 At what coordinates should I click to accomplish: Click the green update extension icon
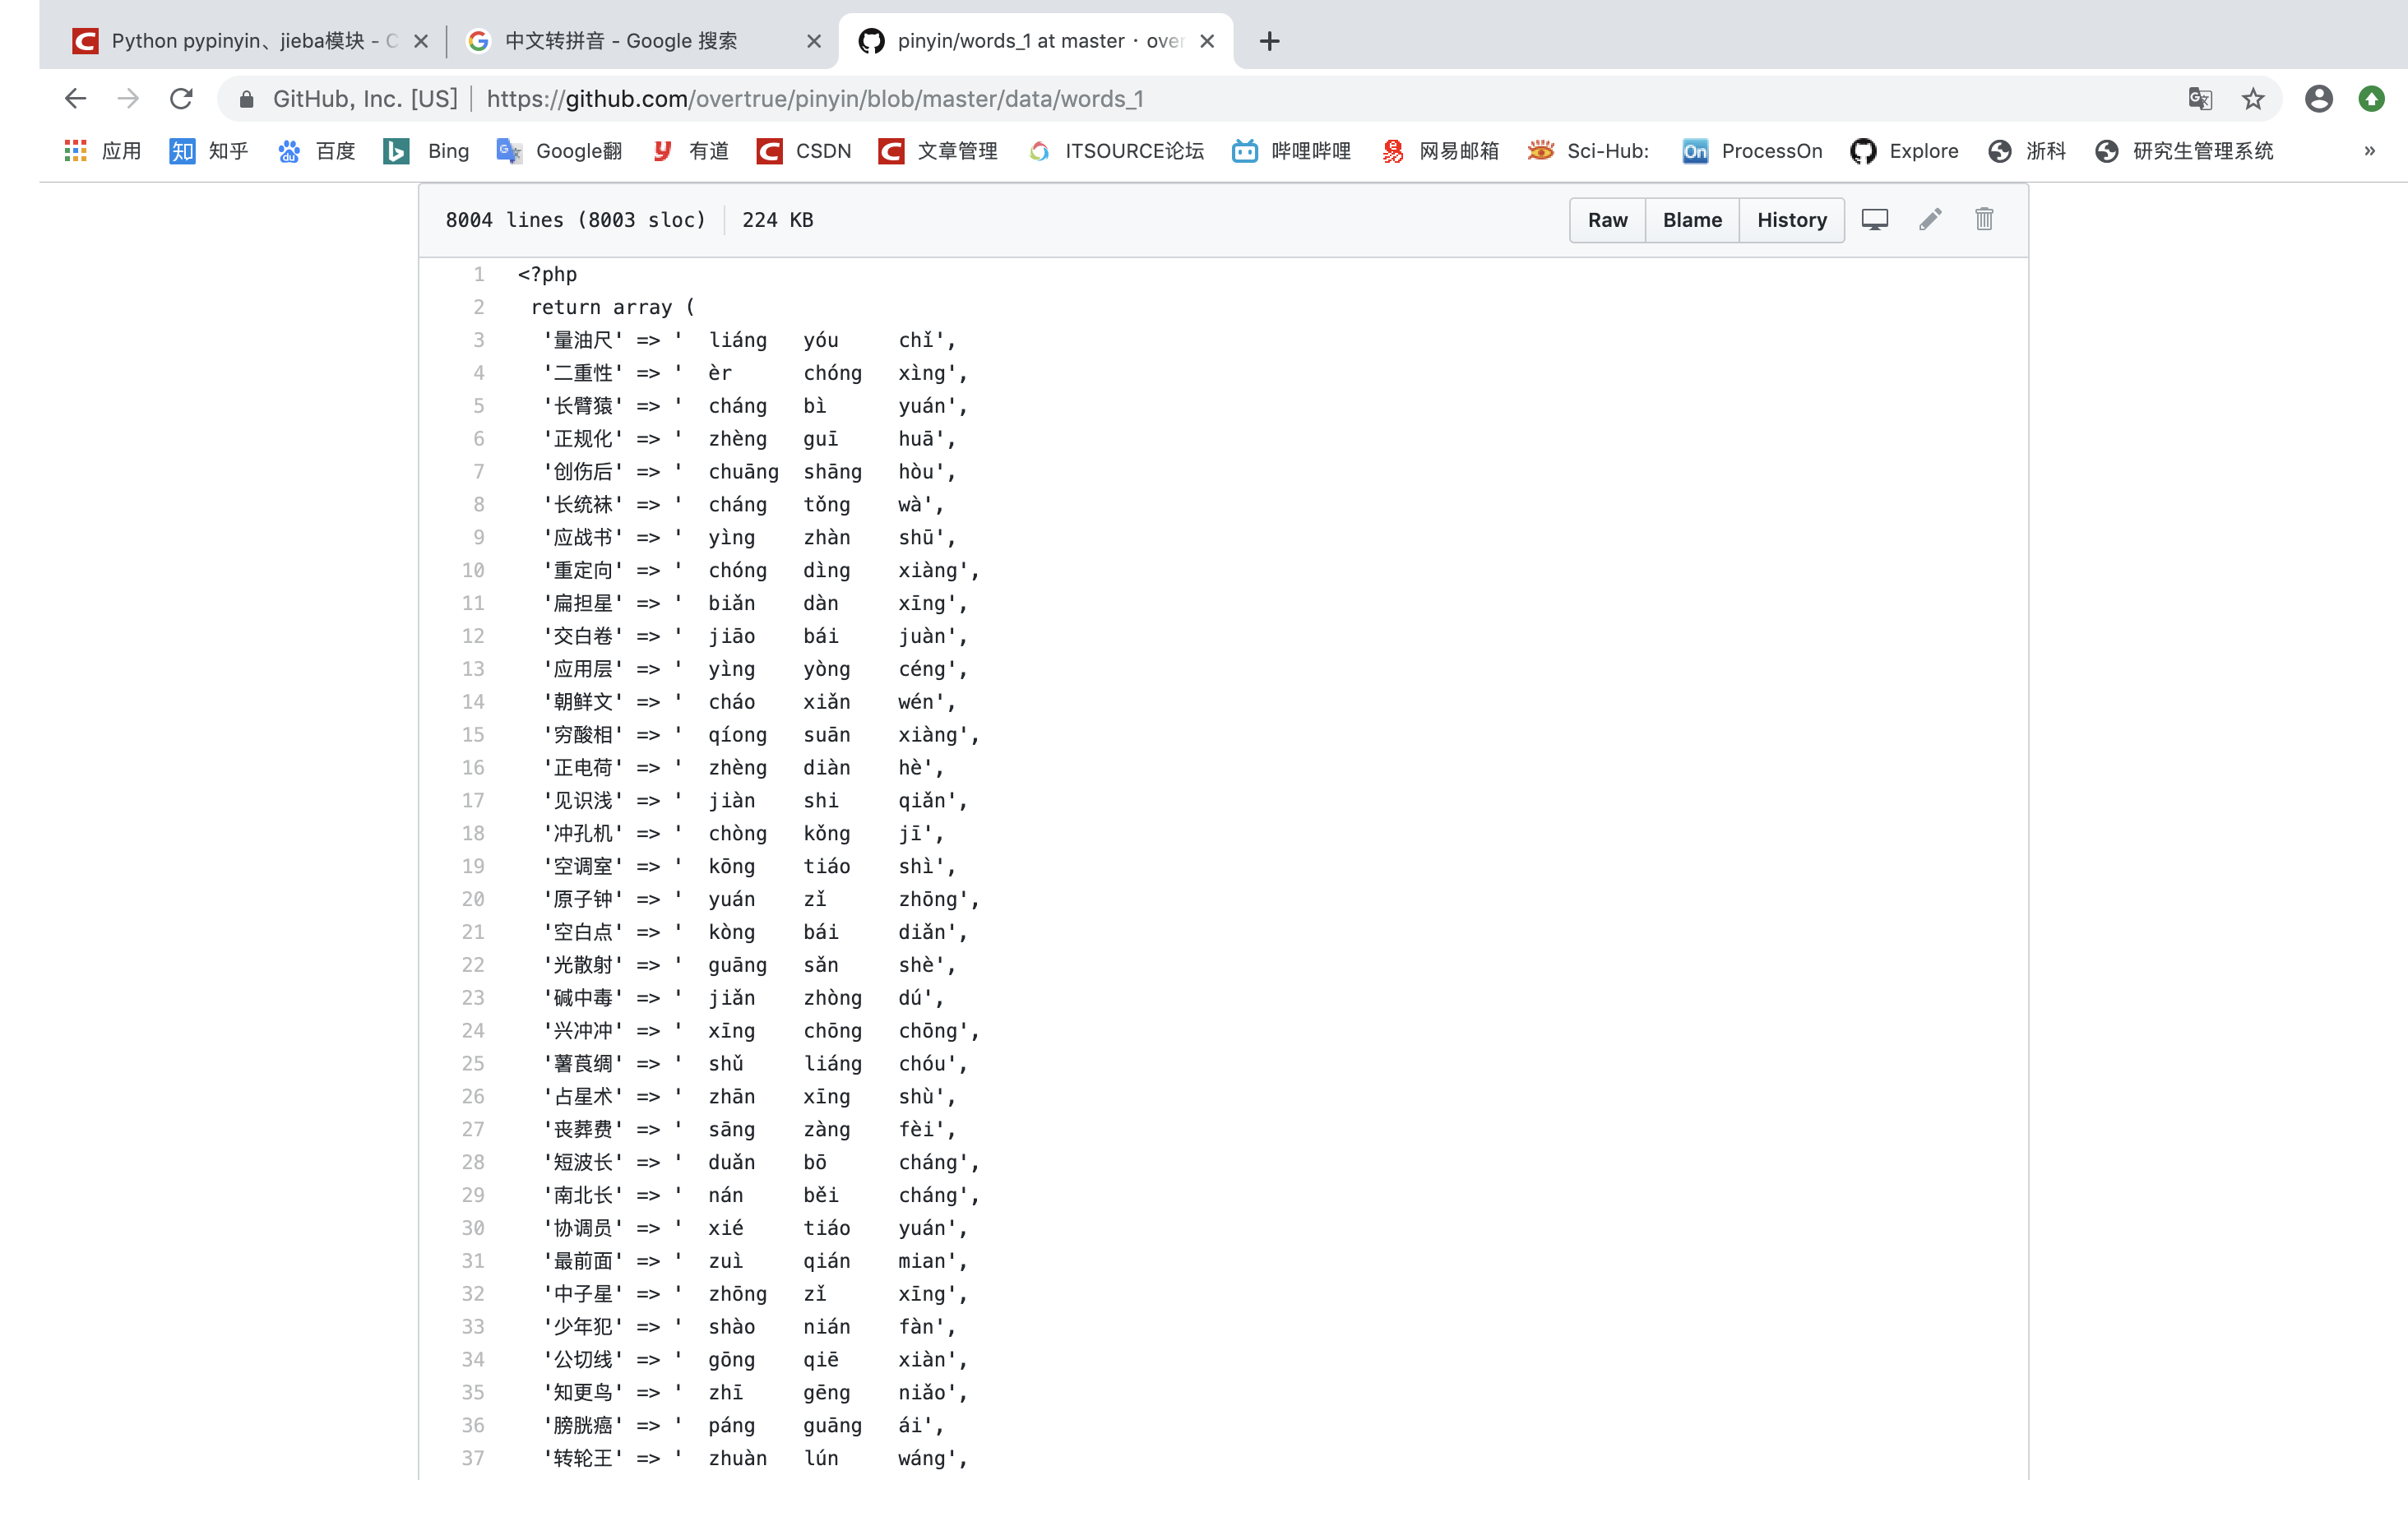[2371, 98]
